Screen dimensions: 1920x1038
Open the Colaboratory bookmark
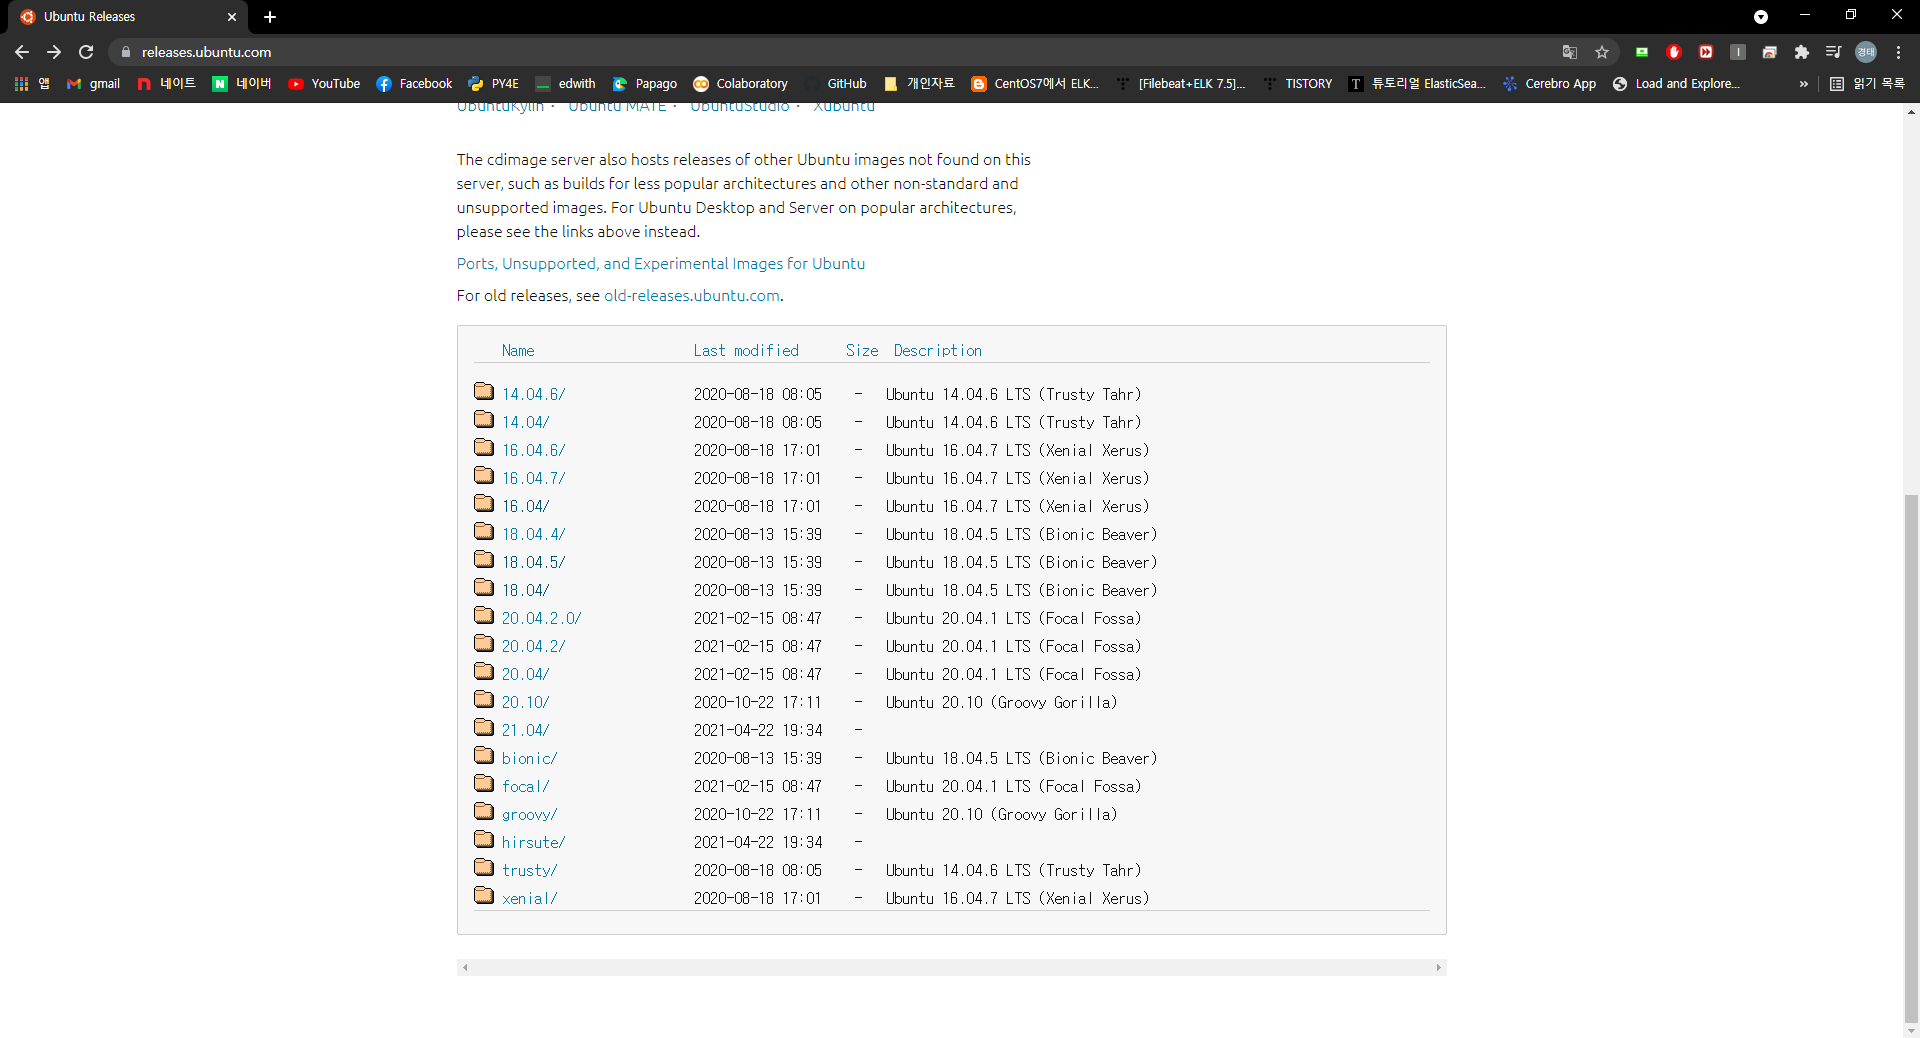[741, 84]
